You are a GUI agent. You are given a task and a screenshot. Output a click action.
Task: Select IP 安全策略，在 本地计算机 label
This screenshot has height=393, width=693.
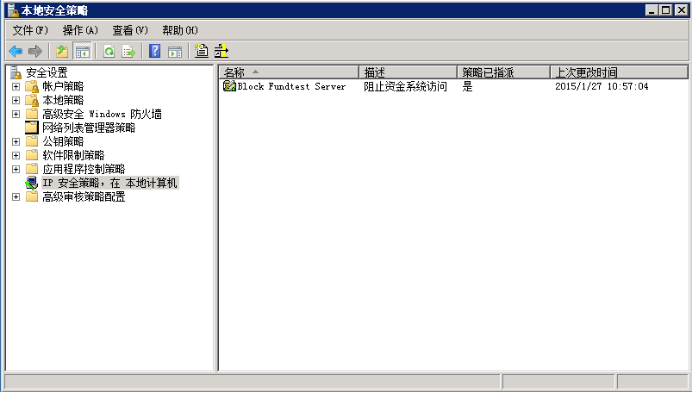pyautogui.click(x=110, y=183)
